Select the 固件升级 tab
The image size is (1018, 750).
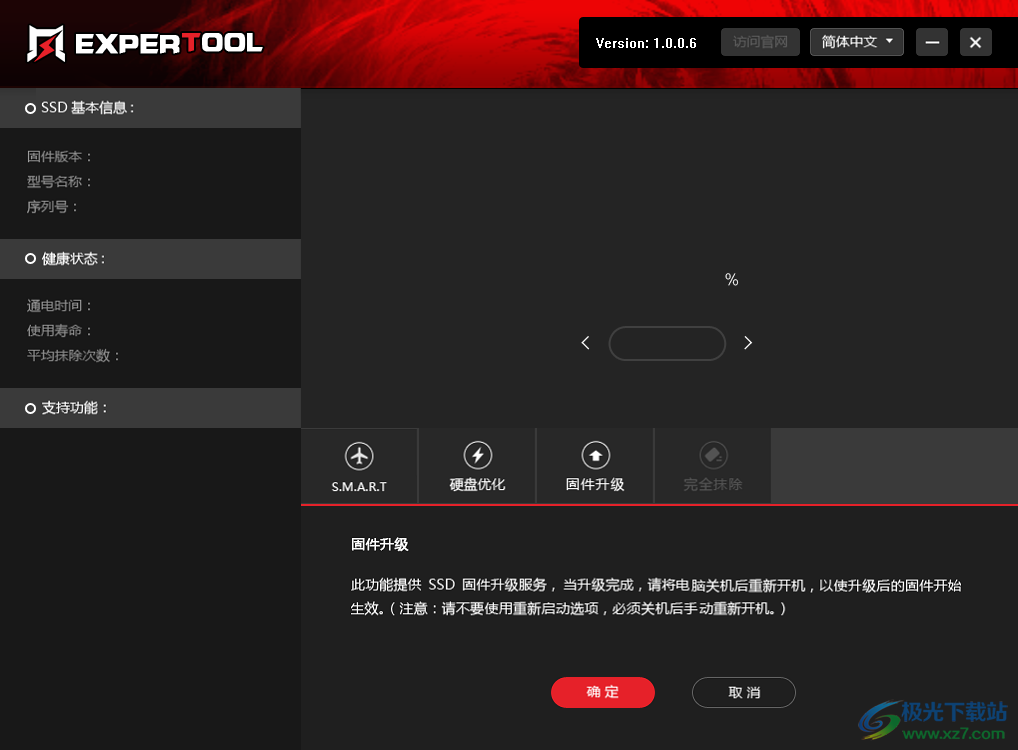595,466
